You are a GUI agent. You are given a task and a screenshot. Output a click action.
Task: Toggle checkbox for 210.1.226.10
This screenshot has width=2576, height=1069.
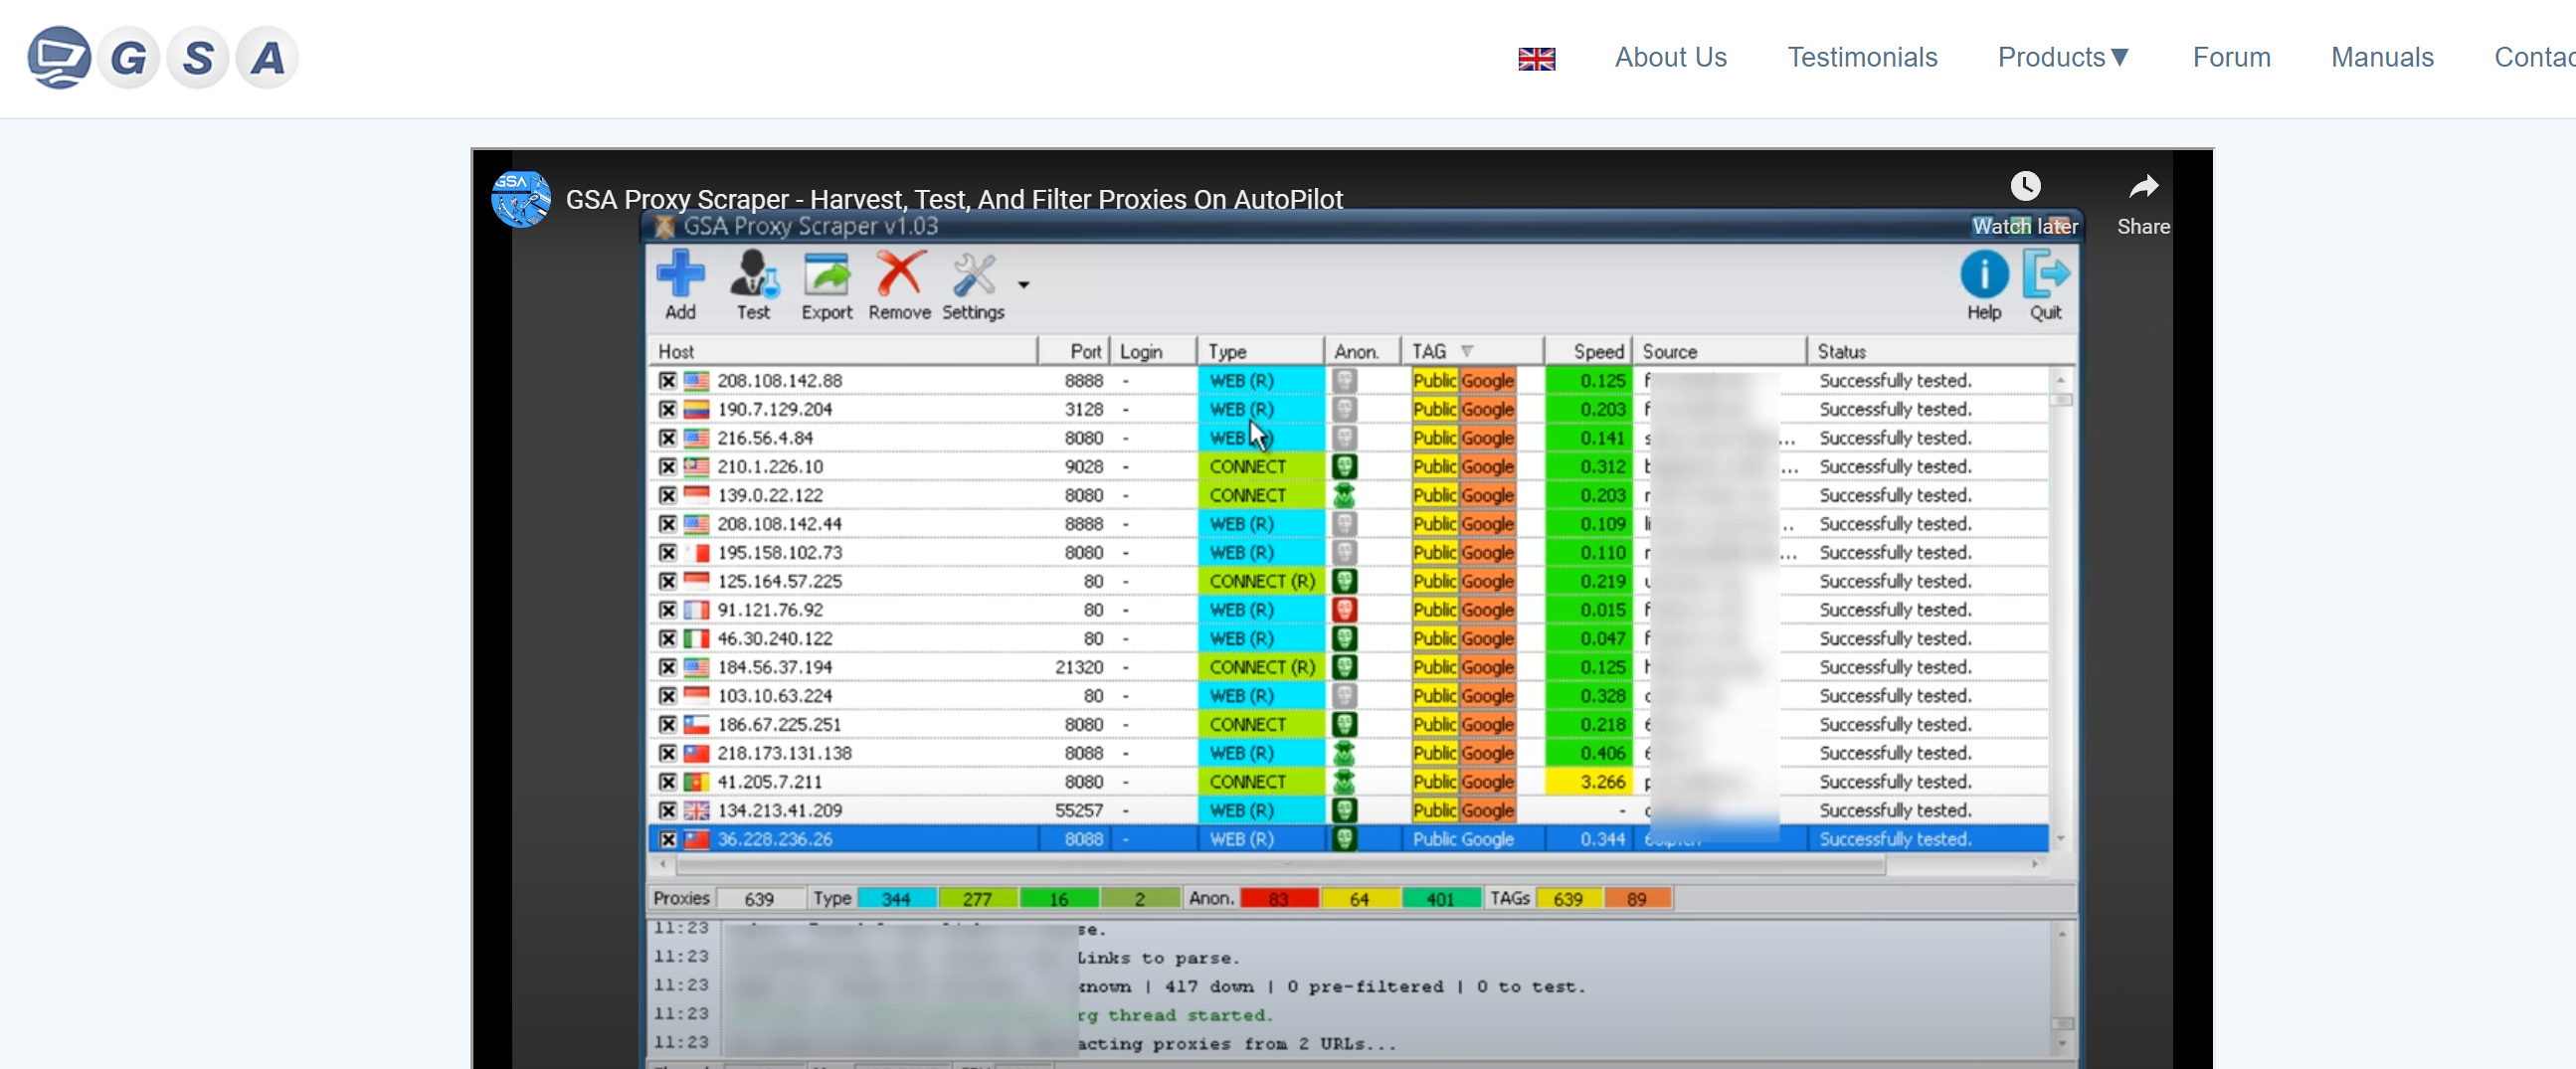[x=667, y=467]
